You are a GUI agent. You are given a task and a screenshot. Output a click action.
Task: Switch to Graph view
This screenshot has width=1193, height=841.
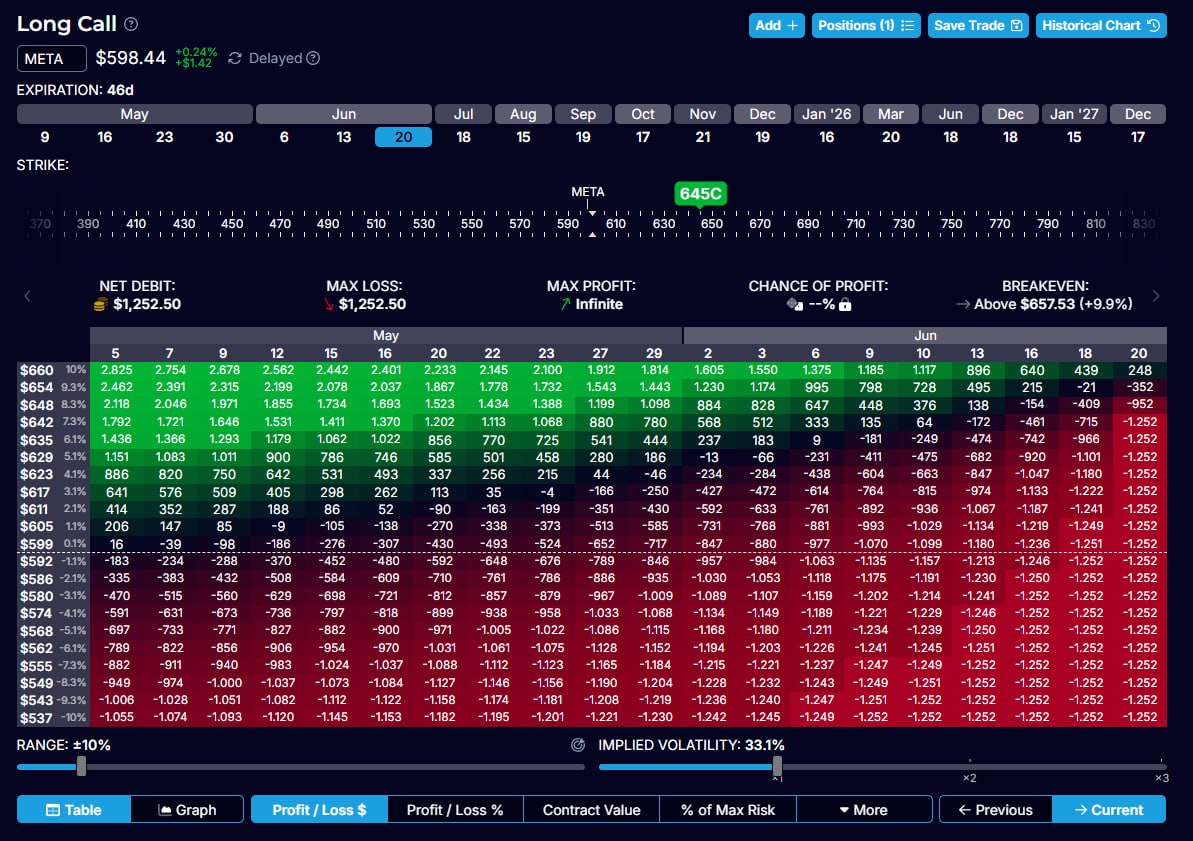tap(187, 810)
